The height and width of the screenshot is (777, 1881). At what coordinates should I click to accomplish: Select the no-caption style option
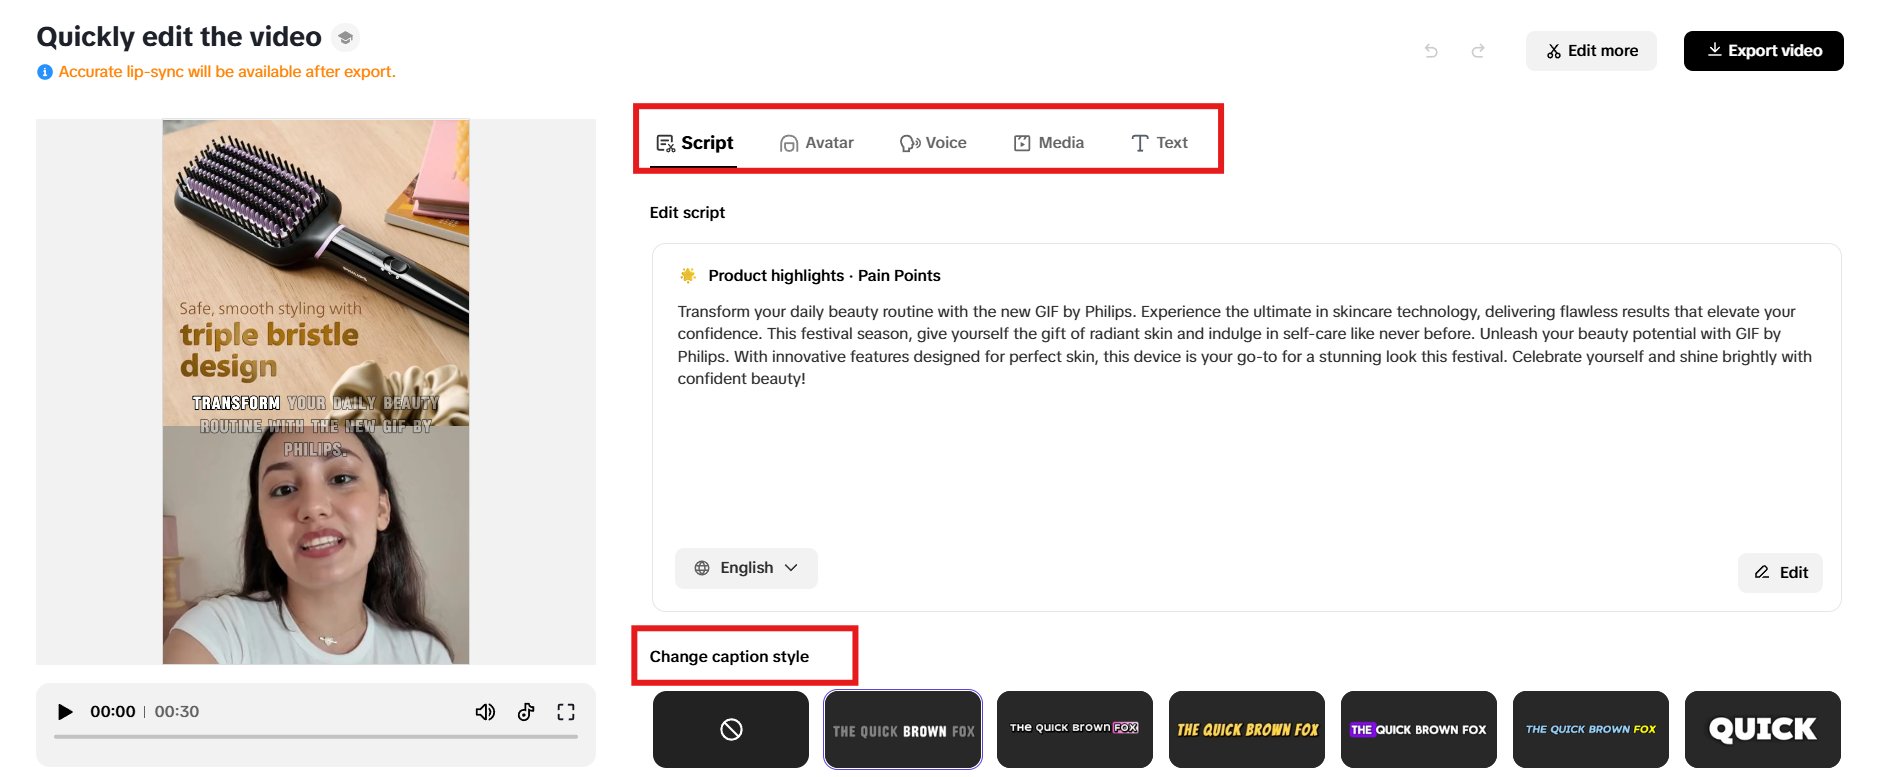(x=731, y=730)
